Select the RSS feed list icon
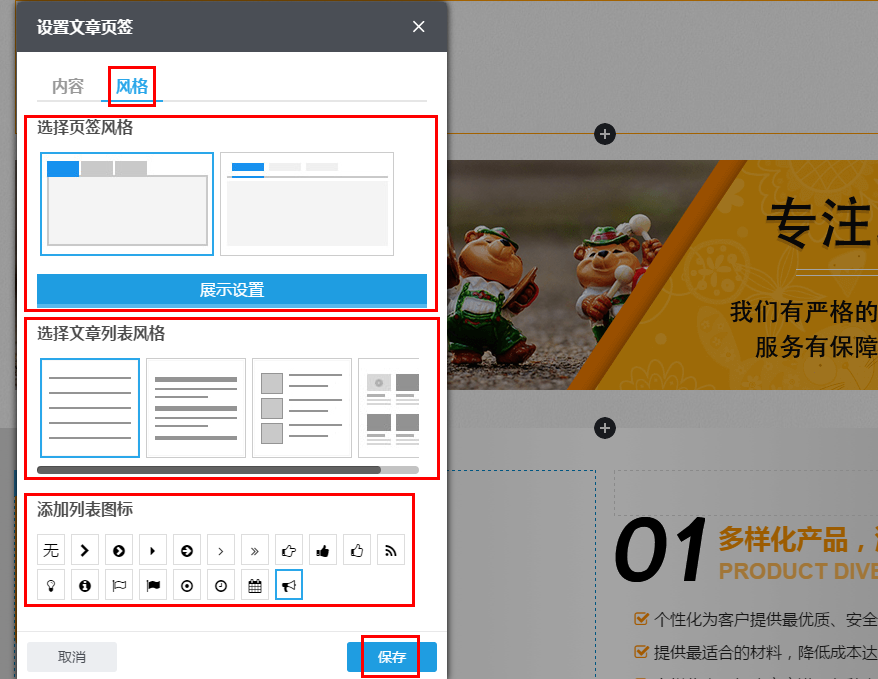The height and width of the screenshot is (679, 878). (x=391, y=550)
